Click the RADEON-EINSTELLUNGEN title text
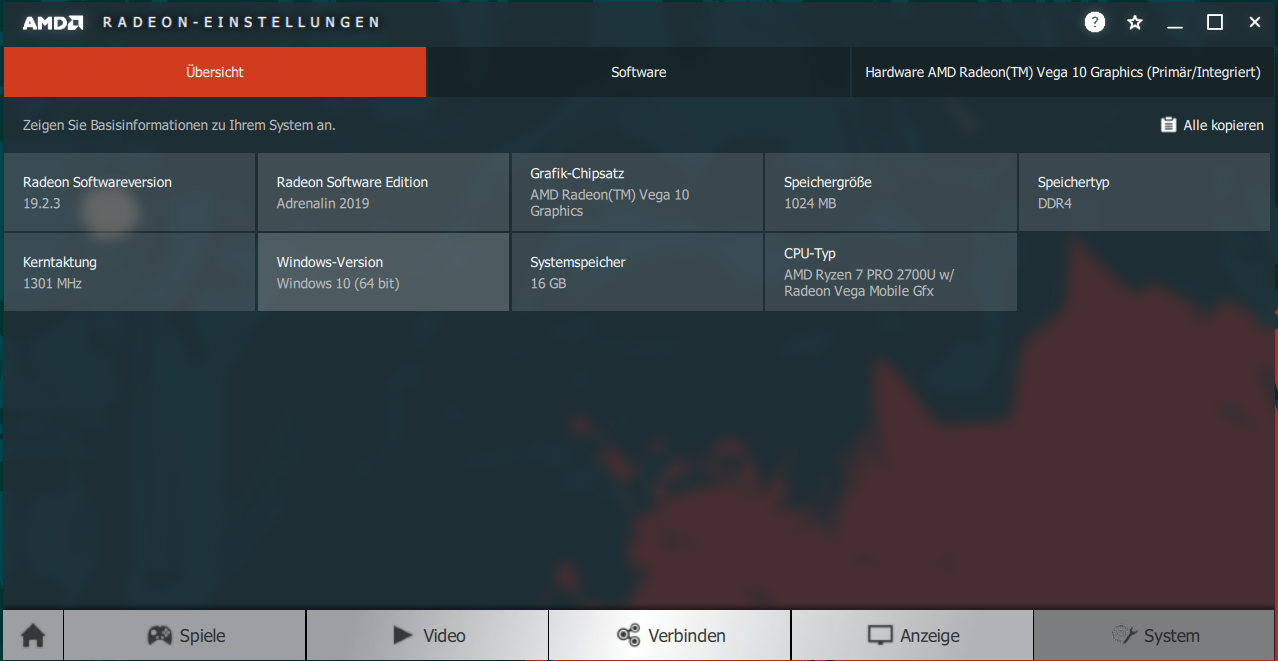 point(241,22)
